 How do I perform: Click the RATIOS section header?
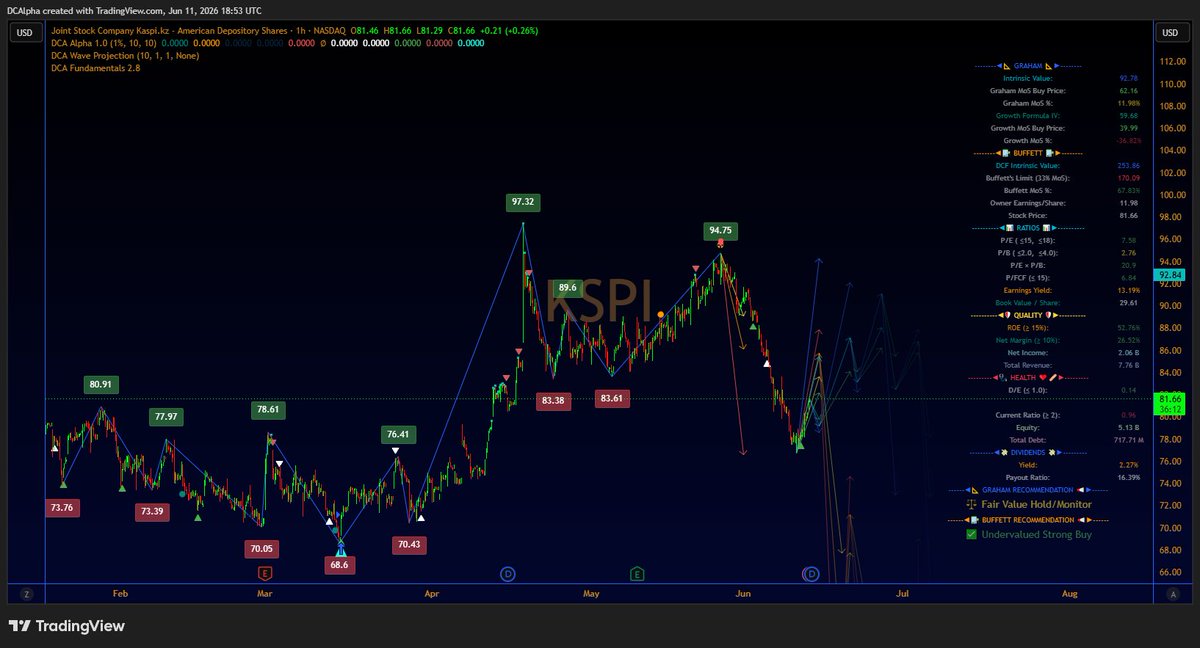[1028, 228]
